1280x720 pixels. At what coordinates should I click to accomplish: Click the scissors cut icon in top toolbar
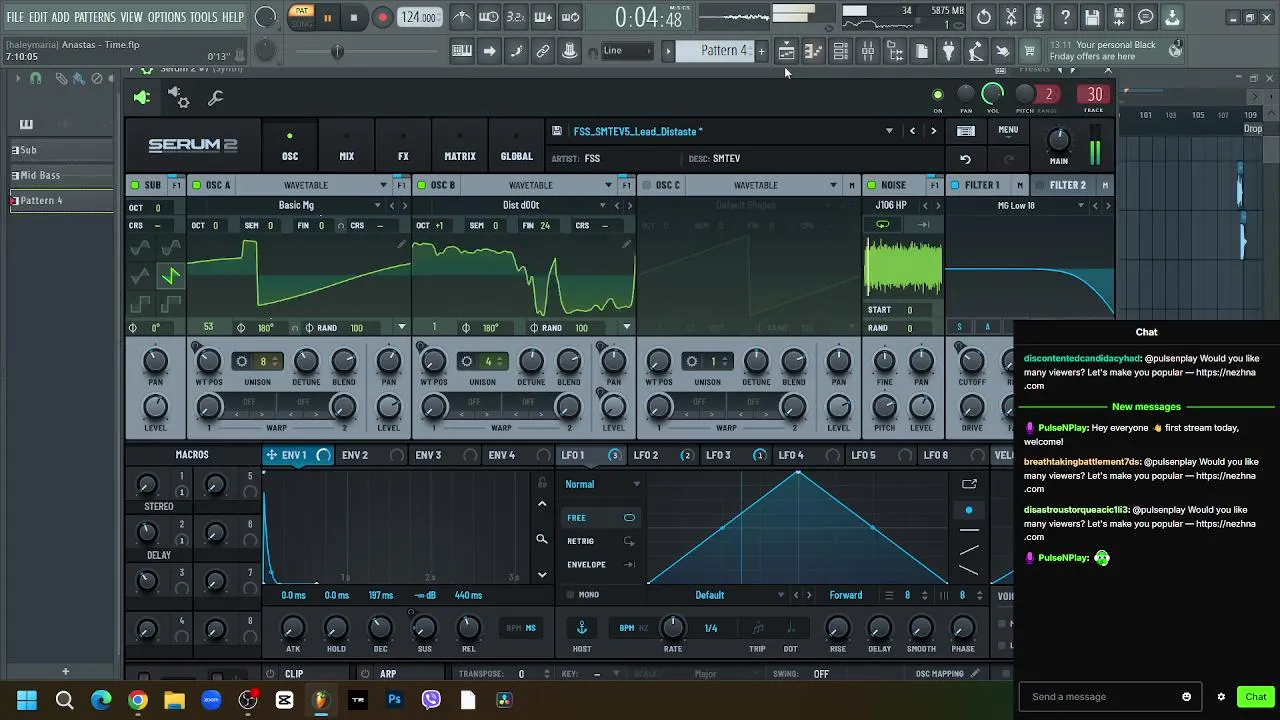(1011, 17)
